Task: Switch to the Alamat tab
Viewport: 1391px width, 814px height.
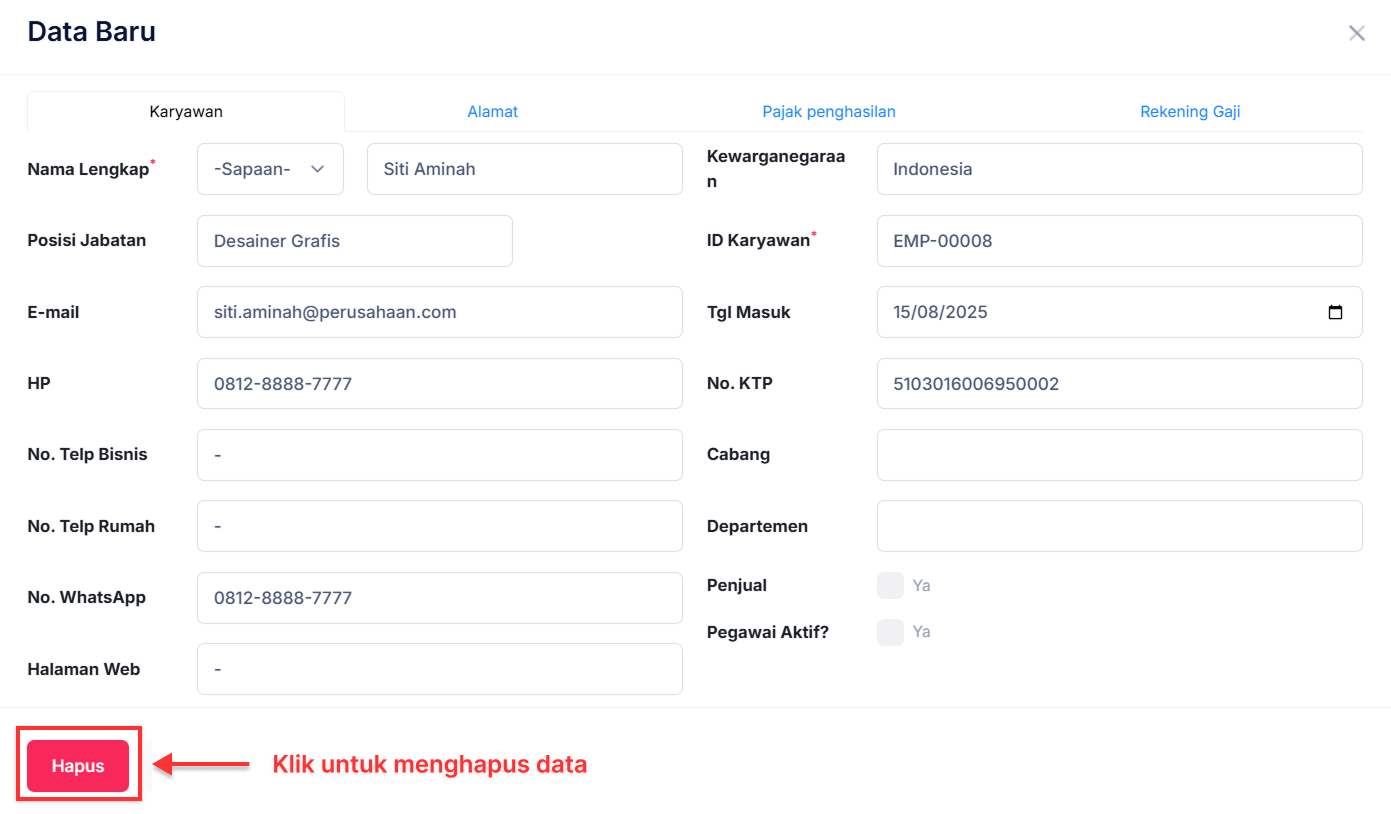Action: click(492, 112)
